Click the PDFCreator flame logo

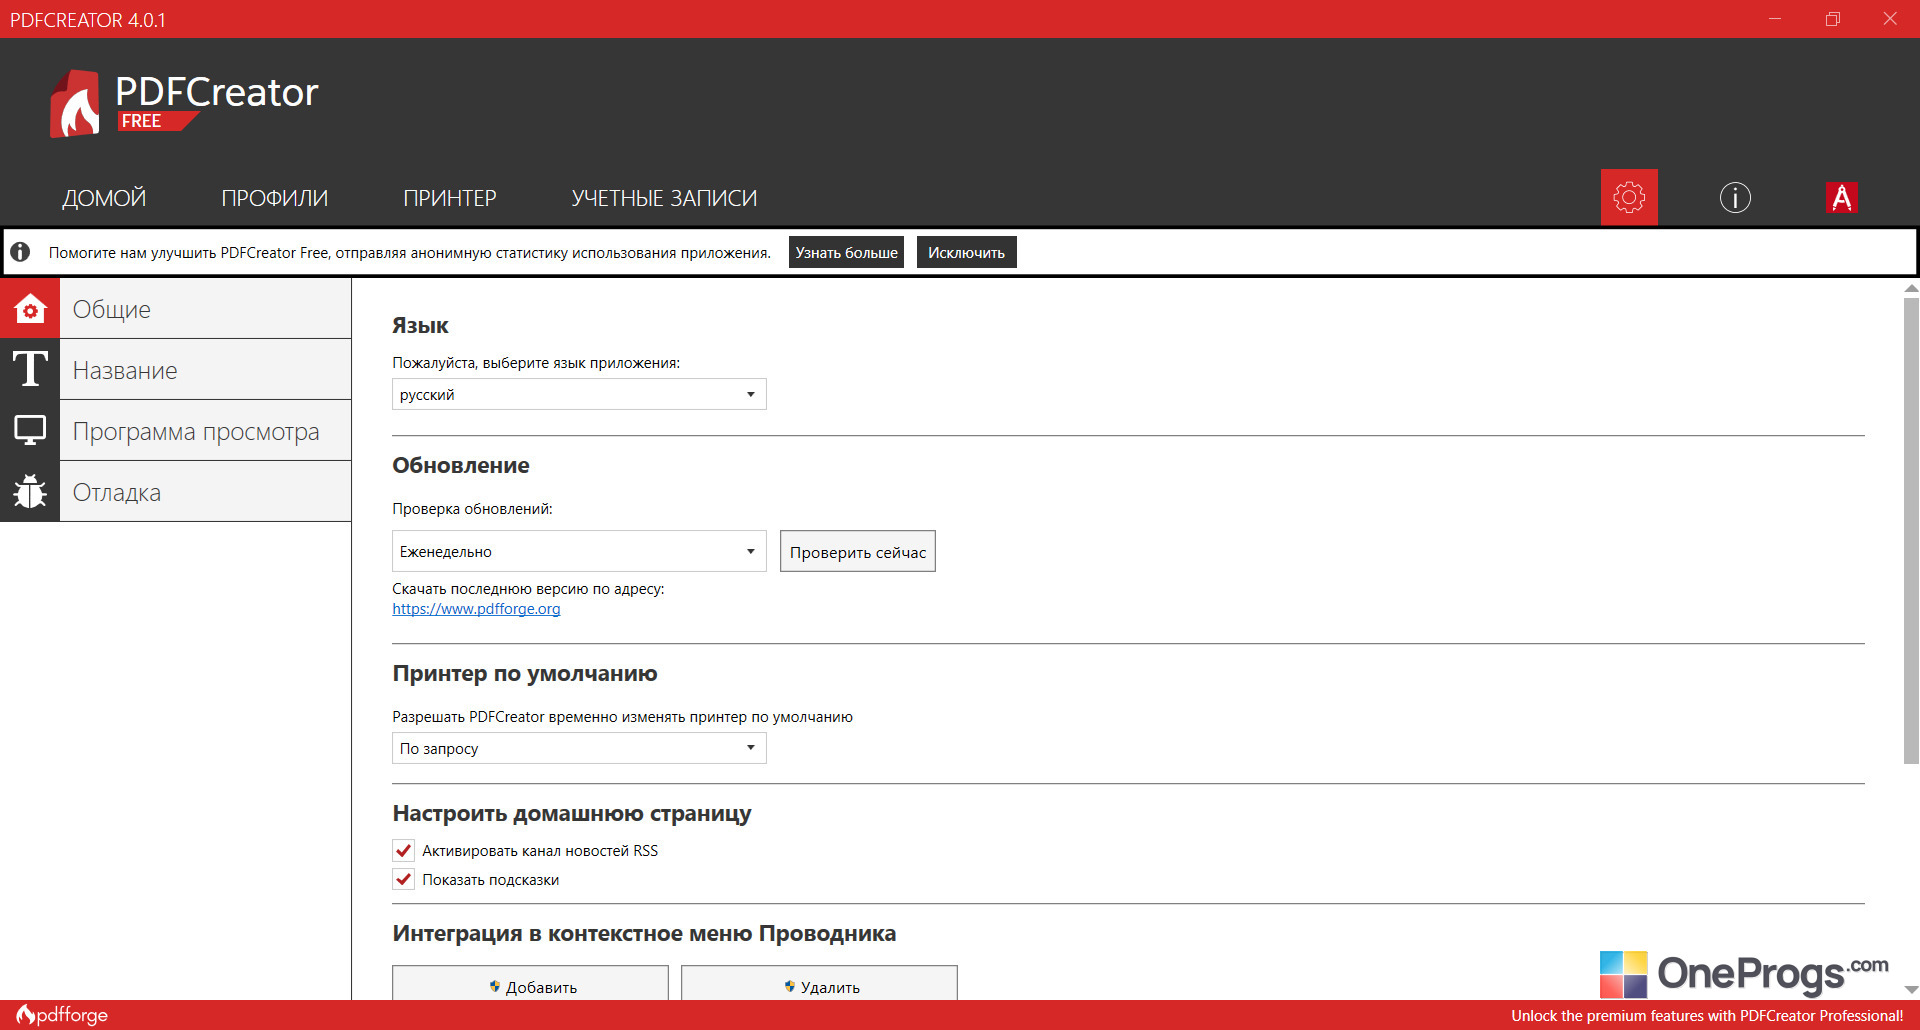[x=75, y=103]
